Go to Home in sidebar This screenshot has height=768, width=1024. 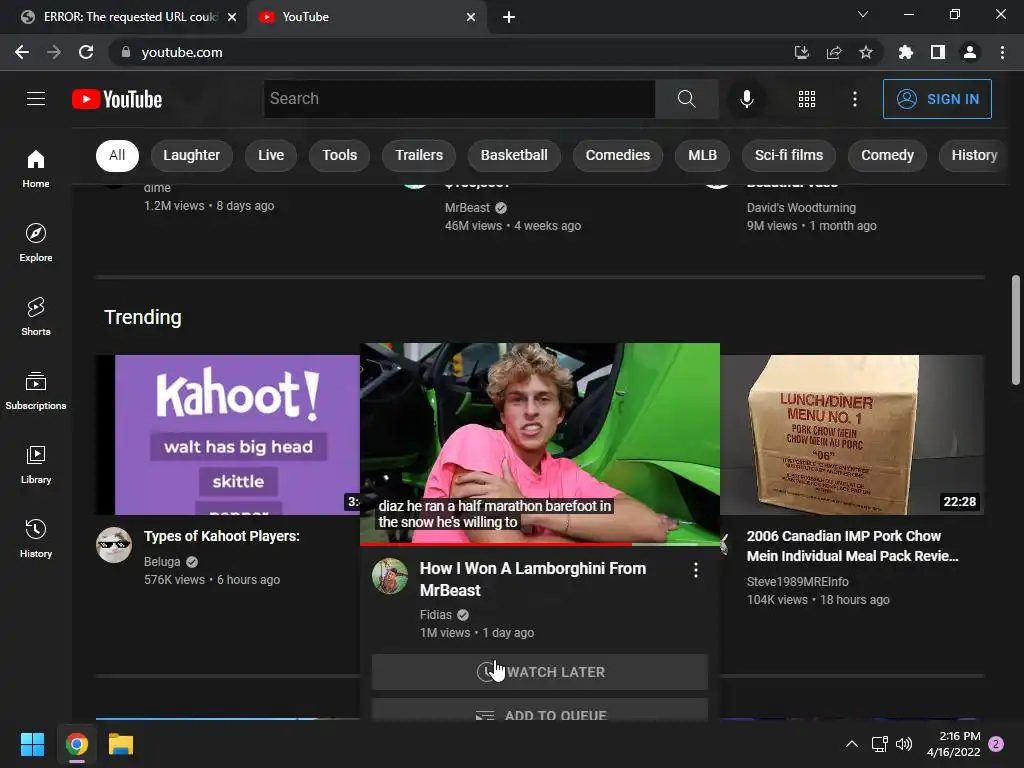pos(36,168)
